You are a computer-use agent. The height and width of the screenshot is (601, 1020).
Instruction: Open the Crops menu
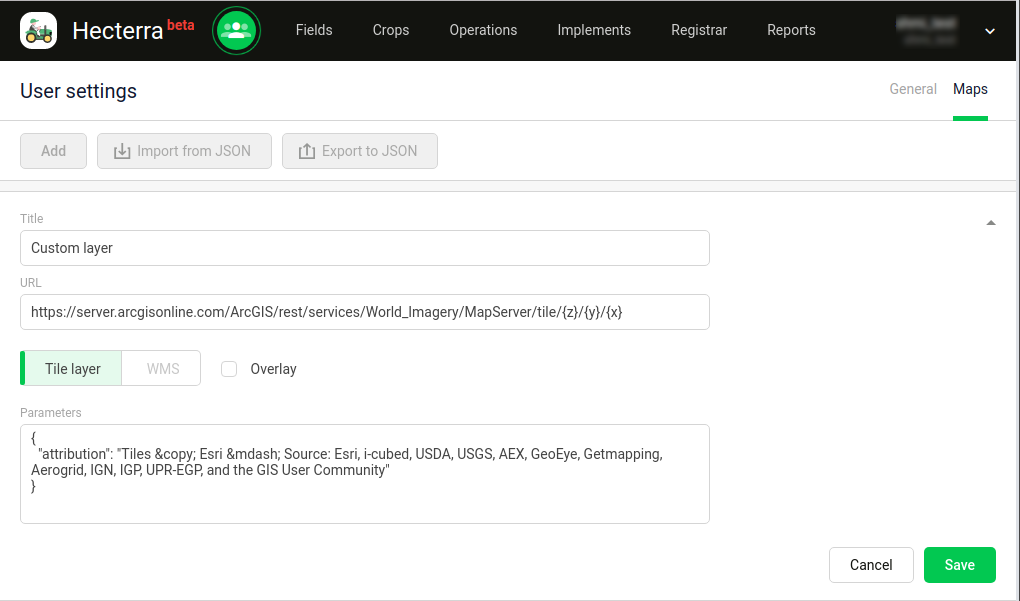click(391, 30)
